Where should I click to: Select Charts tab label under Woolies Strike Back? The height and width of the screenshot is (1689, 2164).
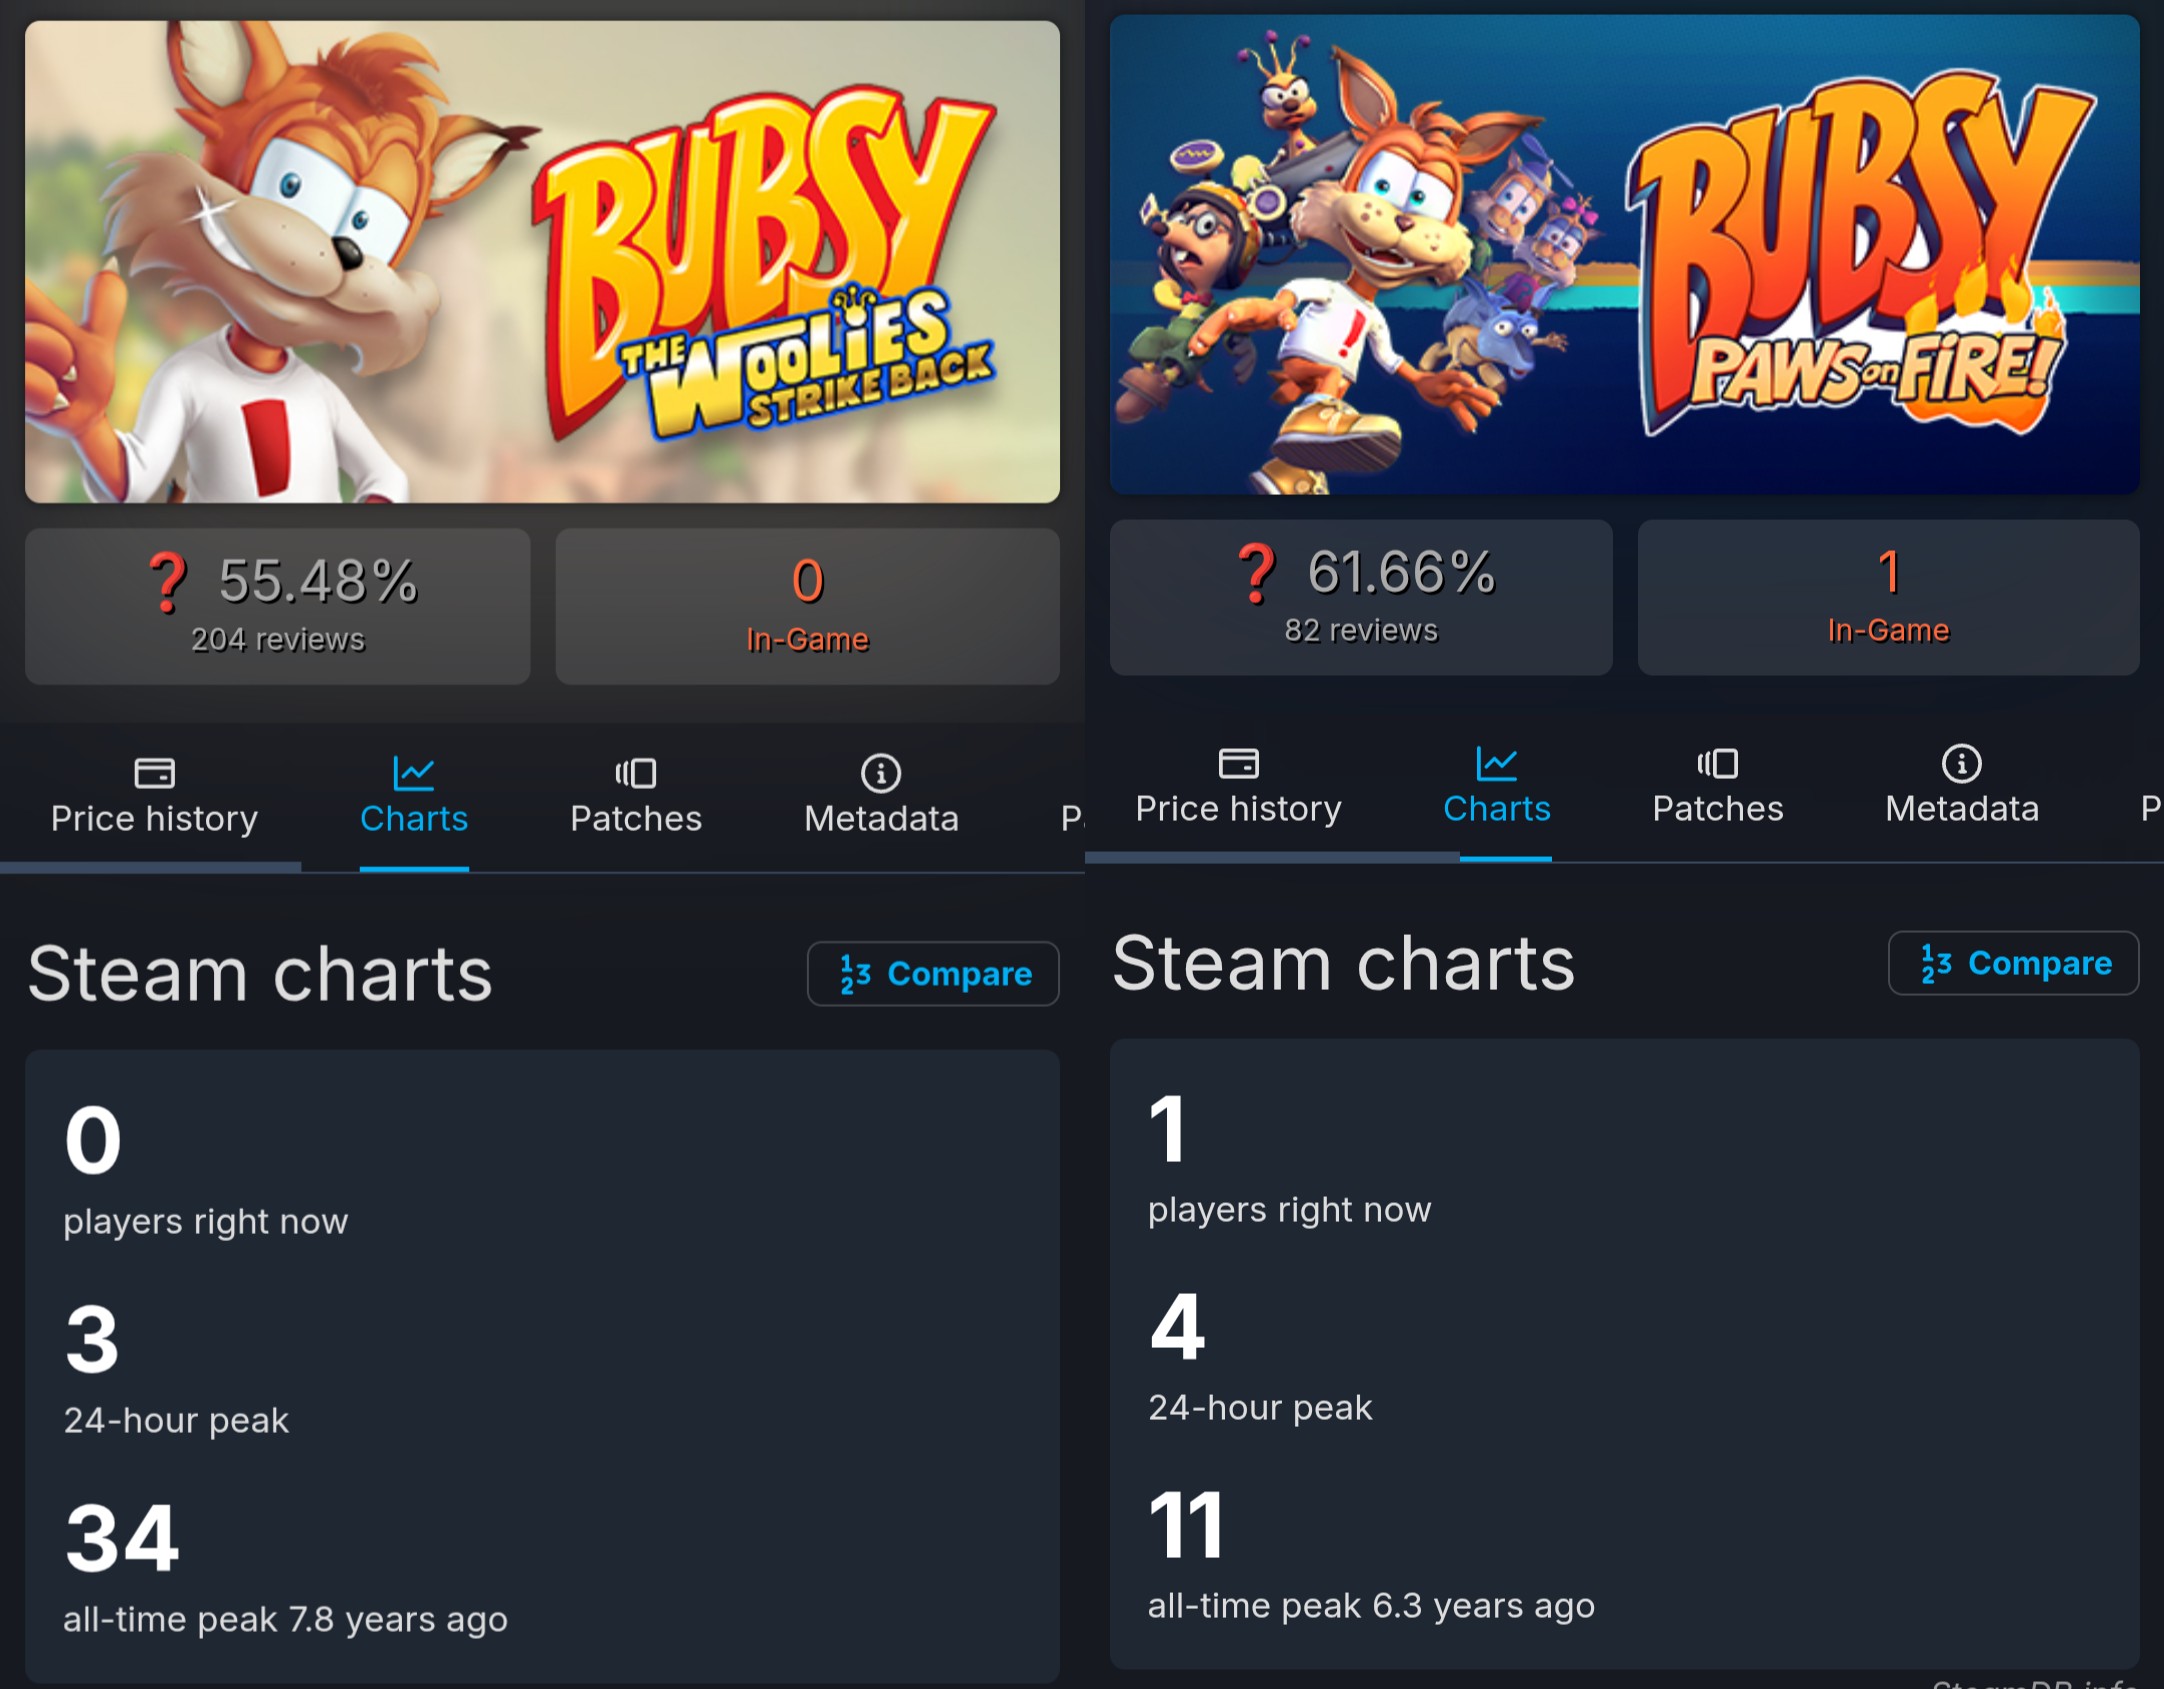(414, 818)
